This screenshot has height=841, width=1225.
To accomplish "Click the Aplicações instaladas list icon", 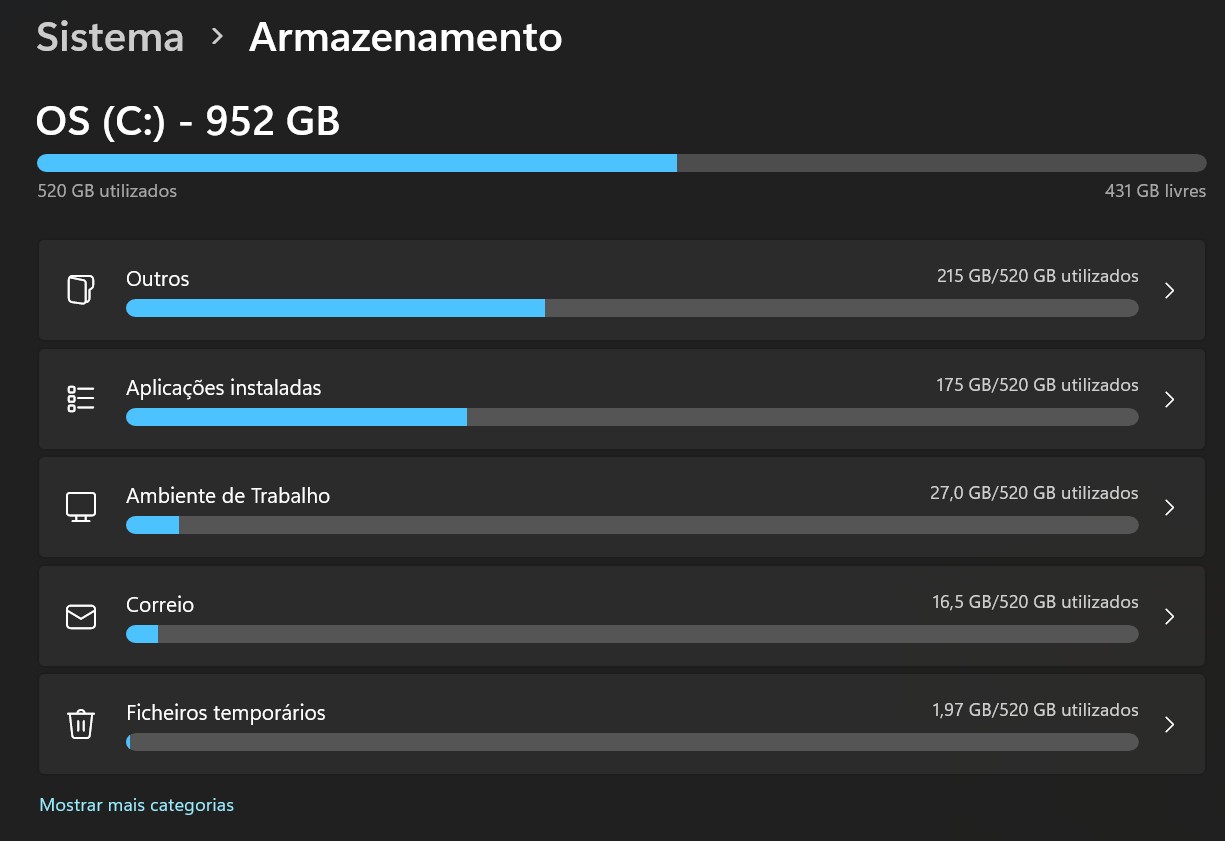I will coord(81,399).
